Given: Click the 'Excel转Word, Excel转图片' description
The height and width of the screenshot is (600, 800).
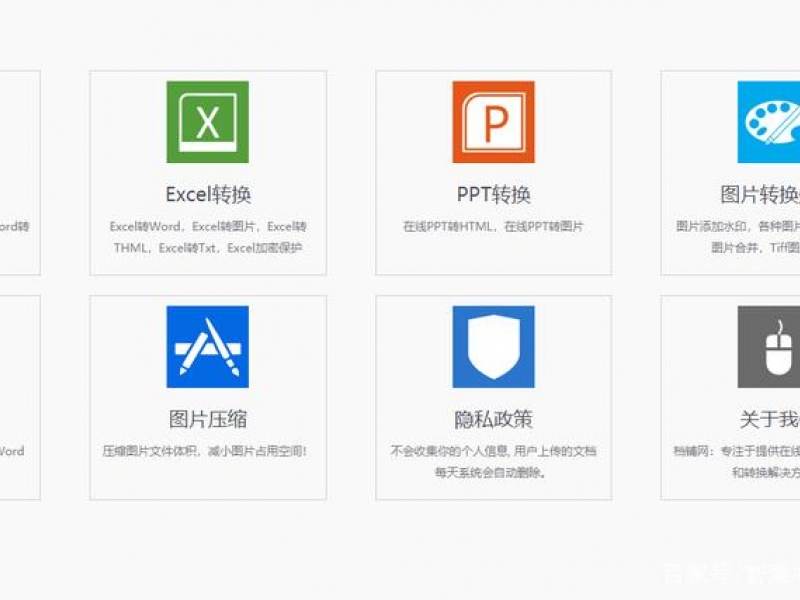Looking at the screenshot, I should point(208,226).
